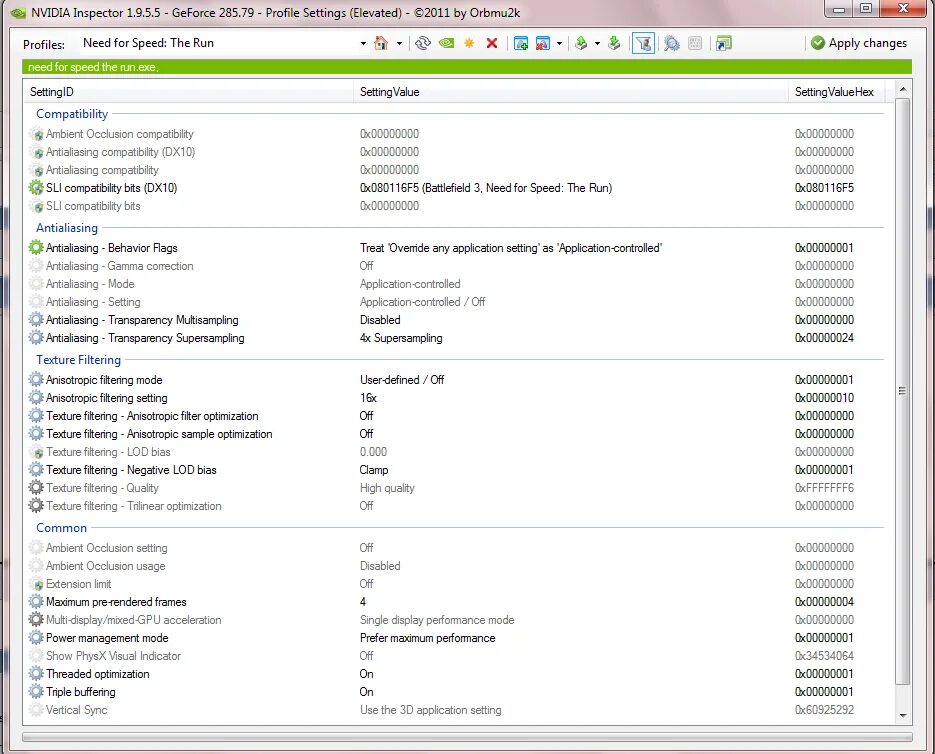Open the dropdown arrow next to export profiles icon
Viewport: 935px width, 754px height.
click(x=597, y=44)
